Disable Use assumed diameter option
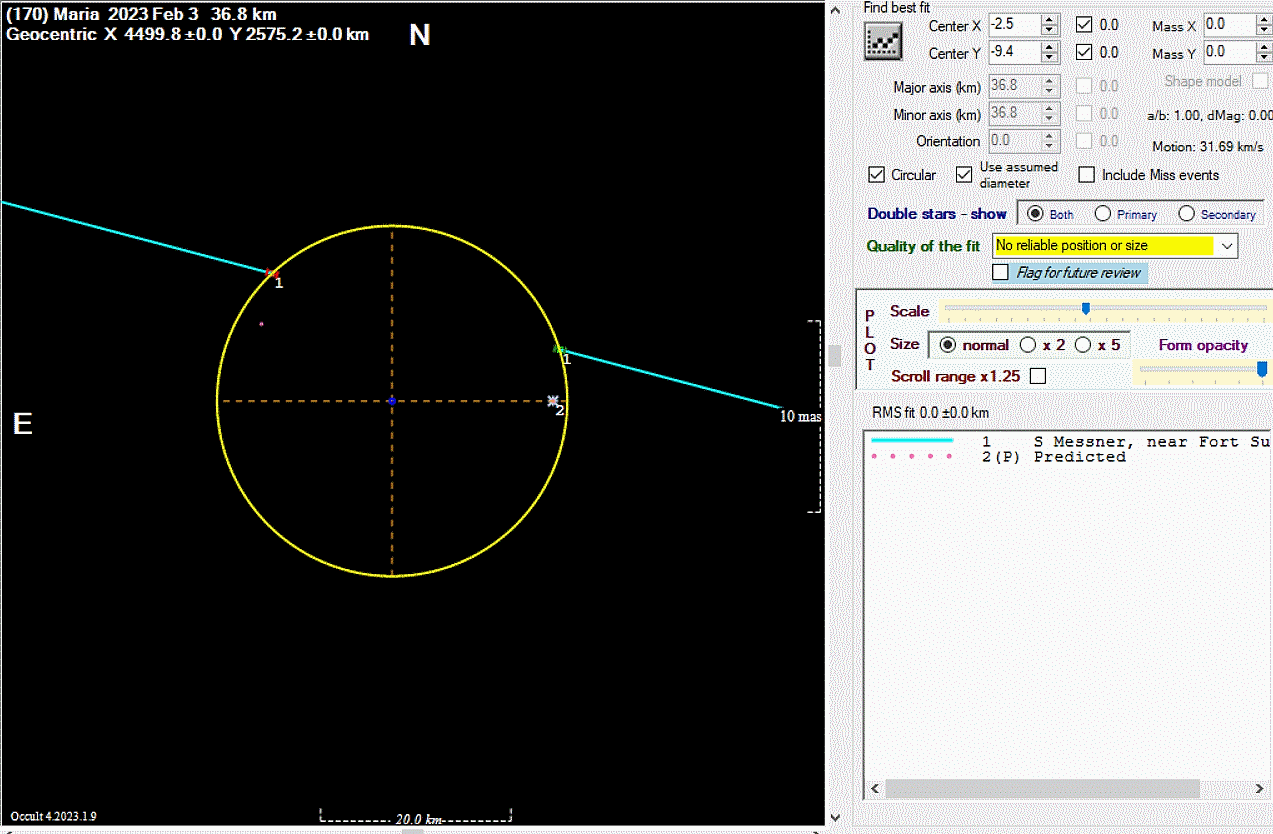This screenshot has height=834, width=1273. click(x=964, y=175)
